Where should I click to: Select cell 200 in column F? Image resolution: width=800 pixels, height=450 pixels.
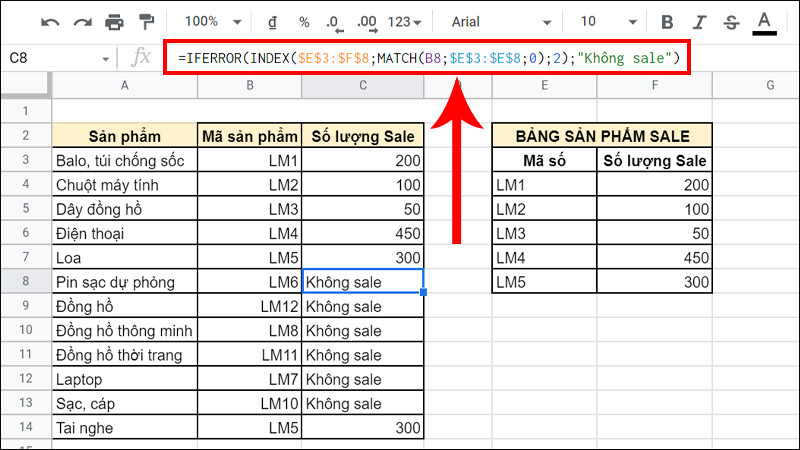(x=655, y=185)
